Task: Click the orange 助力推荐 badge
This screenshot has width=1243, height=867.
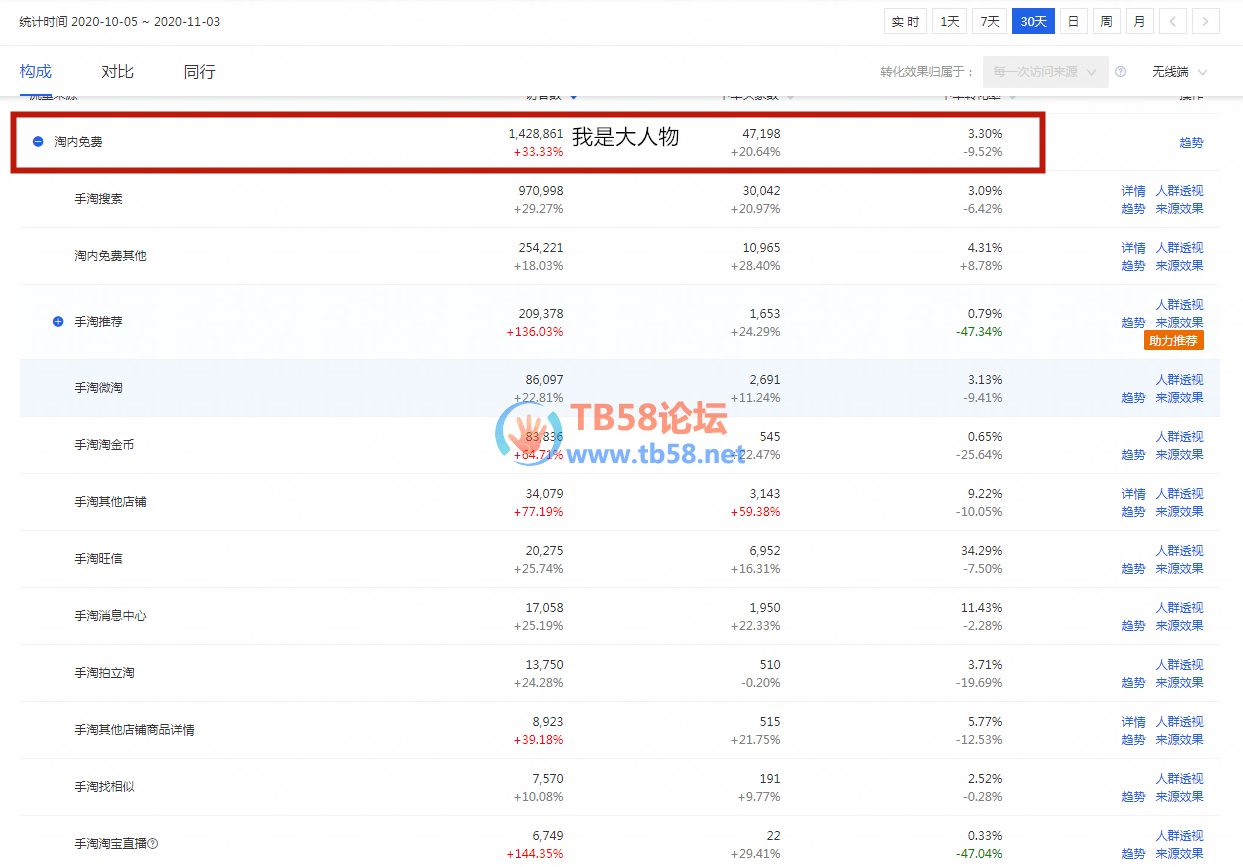Action: (1173, 341)
